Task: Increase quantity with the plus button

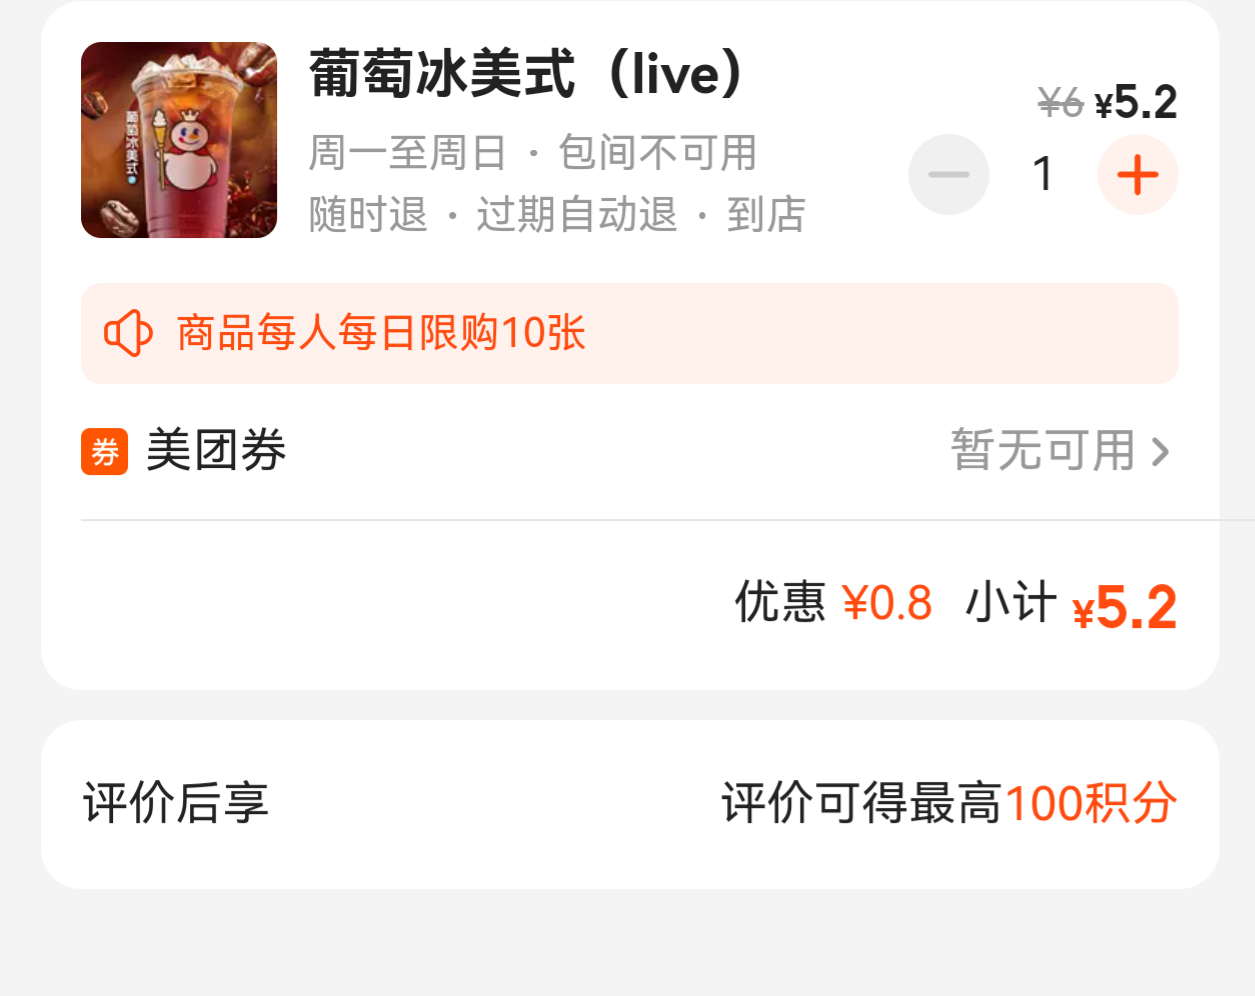Action: (x=1138, y=175)
